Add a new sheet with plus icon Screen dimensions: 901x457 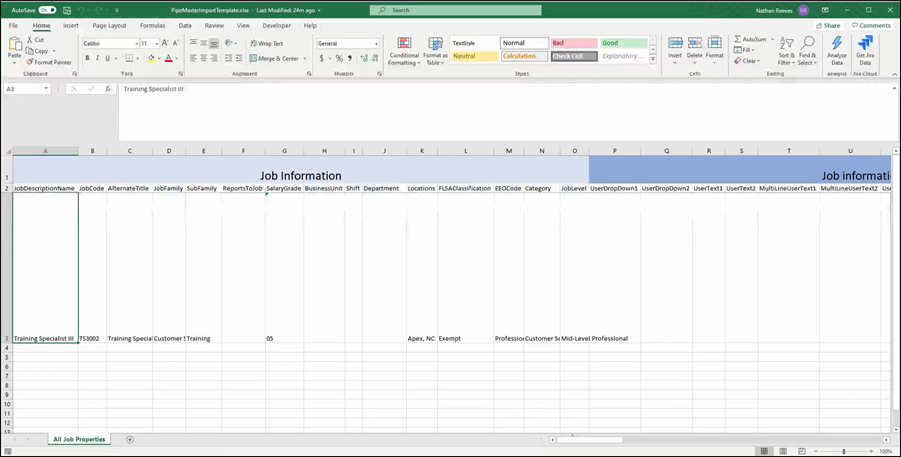[130, 439]
